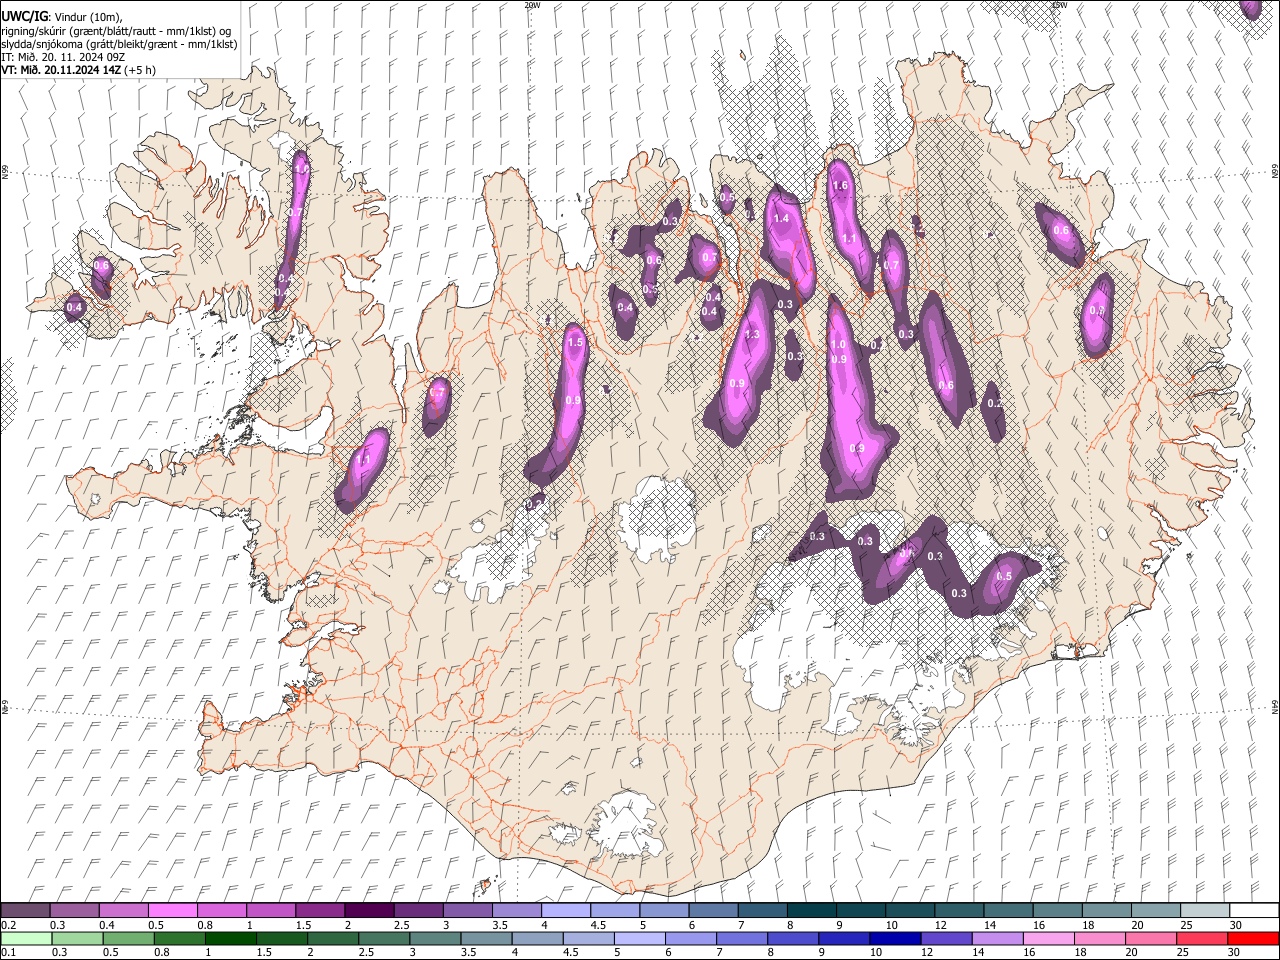Click the 'rigning/skúrir' legend description line
This screenshot has width=1280, height=960.
pyautogui.click(x=116, y=31)
